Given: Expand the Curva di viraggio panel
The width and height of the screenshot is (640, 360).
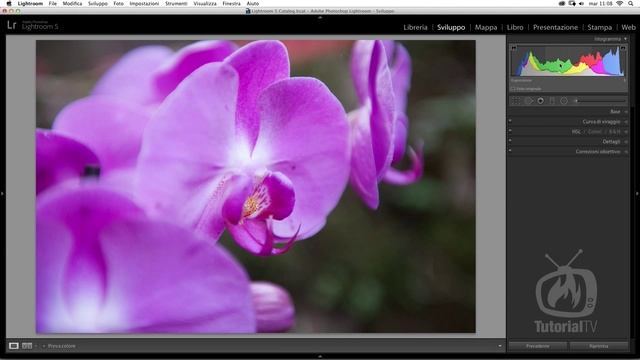Looking at the screenshot, I should (x=626, y=122).
